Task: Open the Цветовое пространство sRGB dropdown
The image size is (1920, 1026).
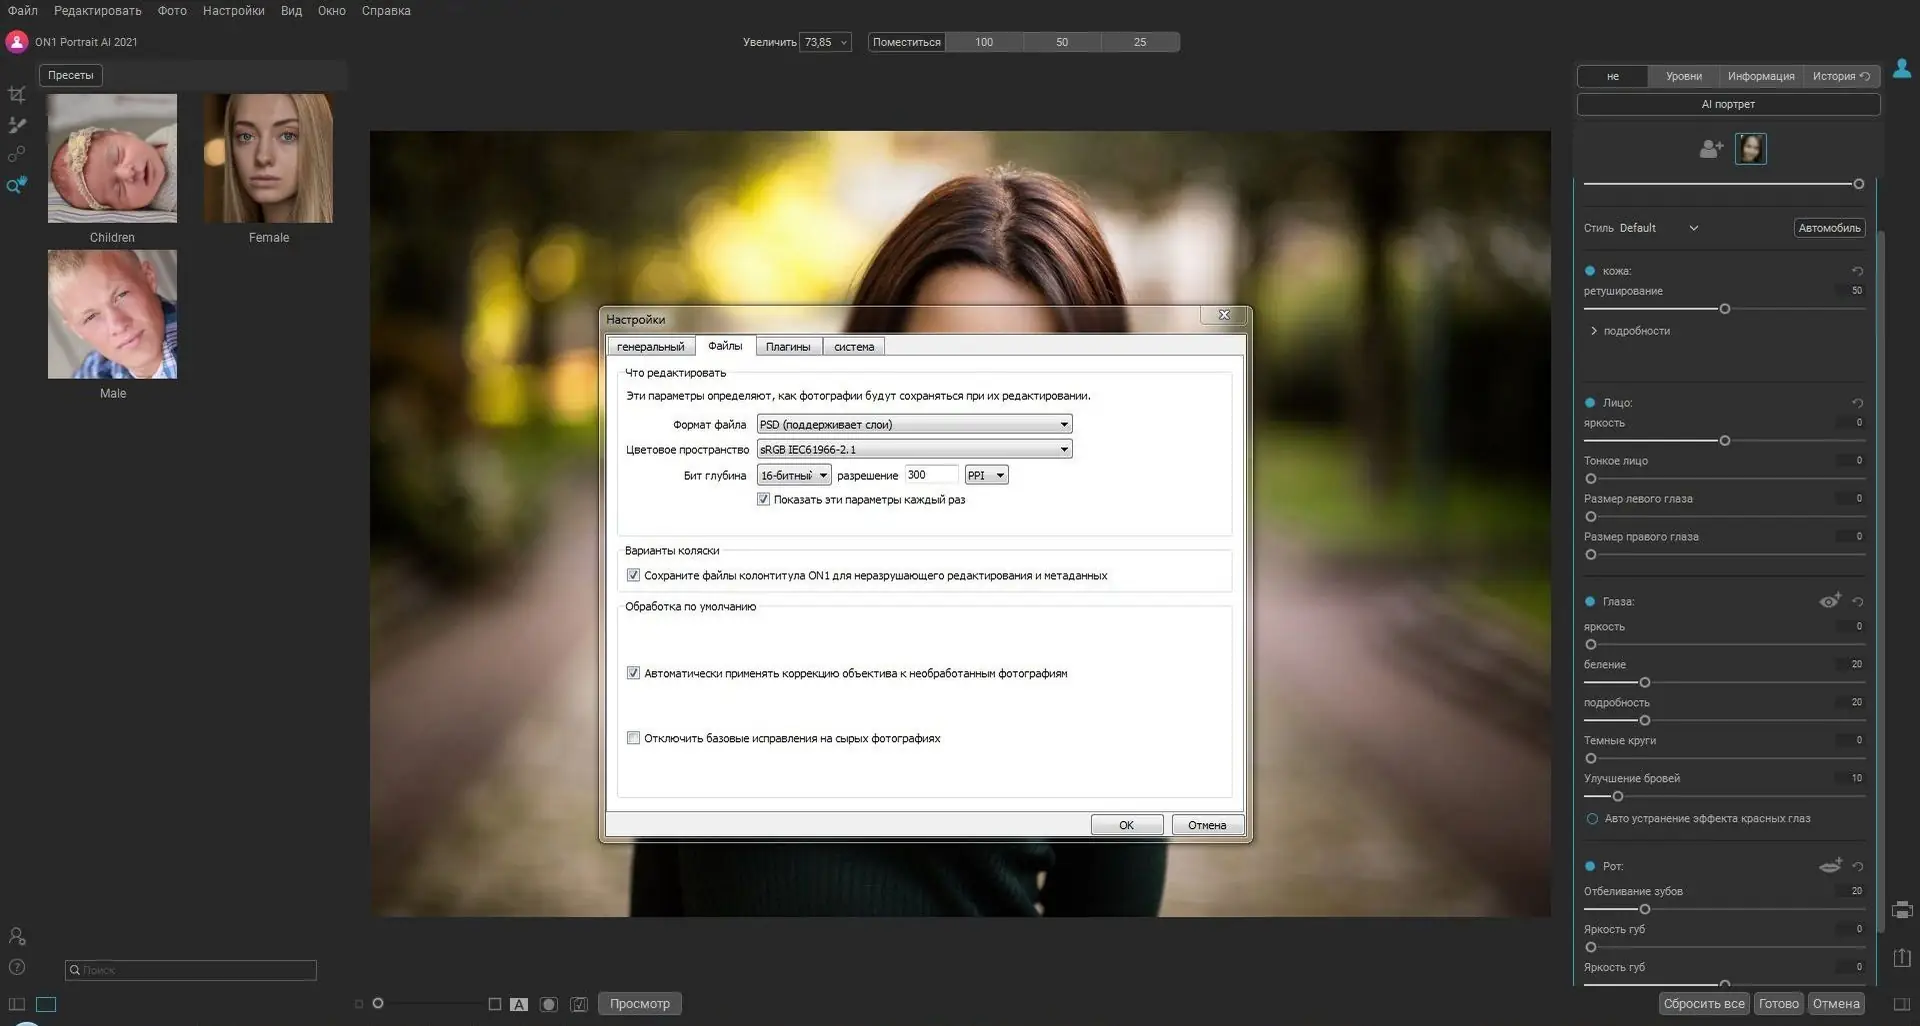Action: [914, 449]
